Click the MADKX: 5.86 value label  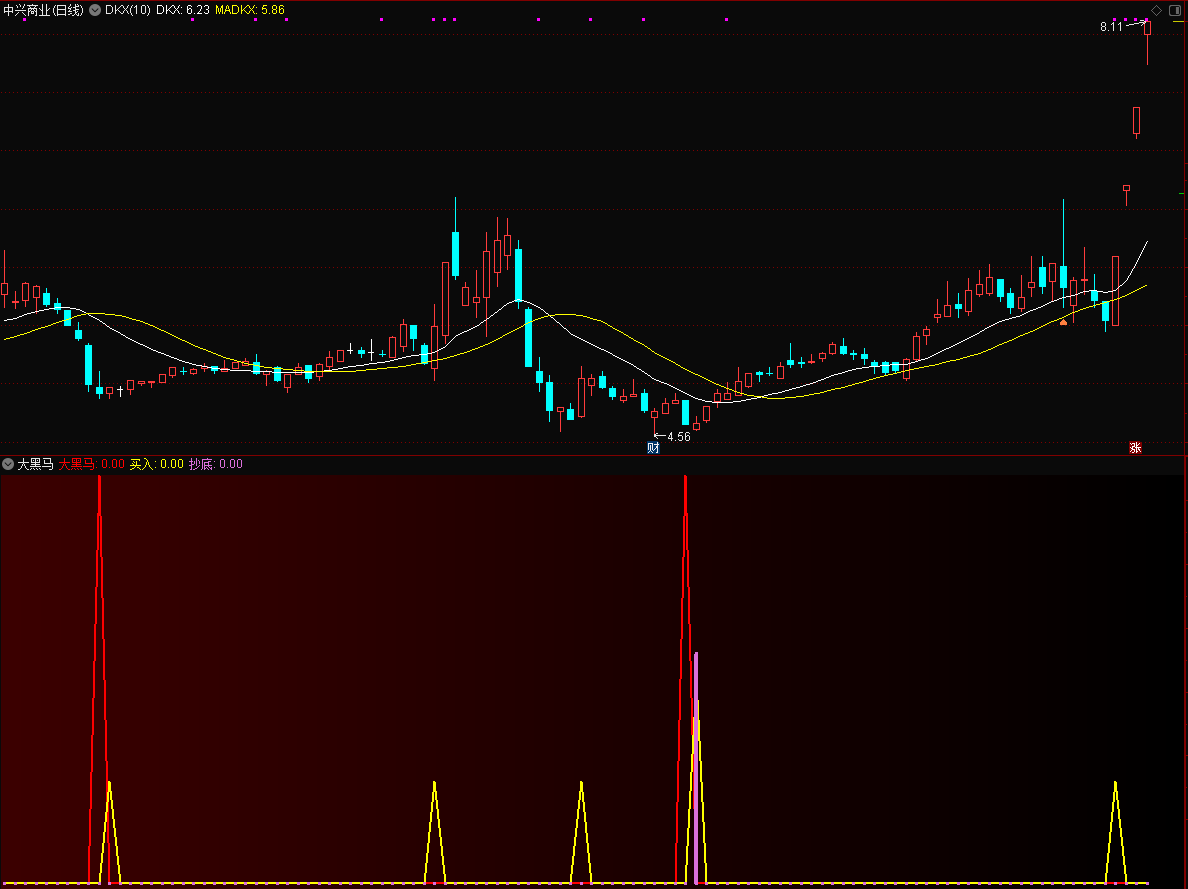[250, 10]
